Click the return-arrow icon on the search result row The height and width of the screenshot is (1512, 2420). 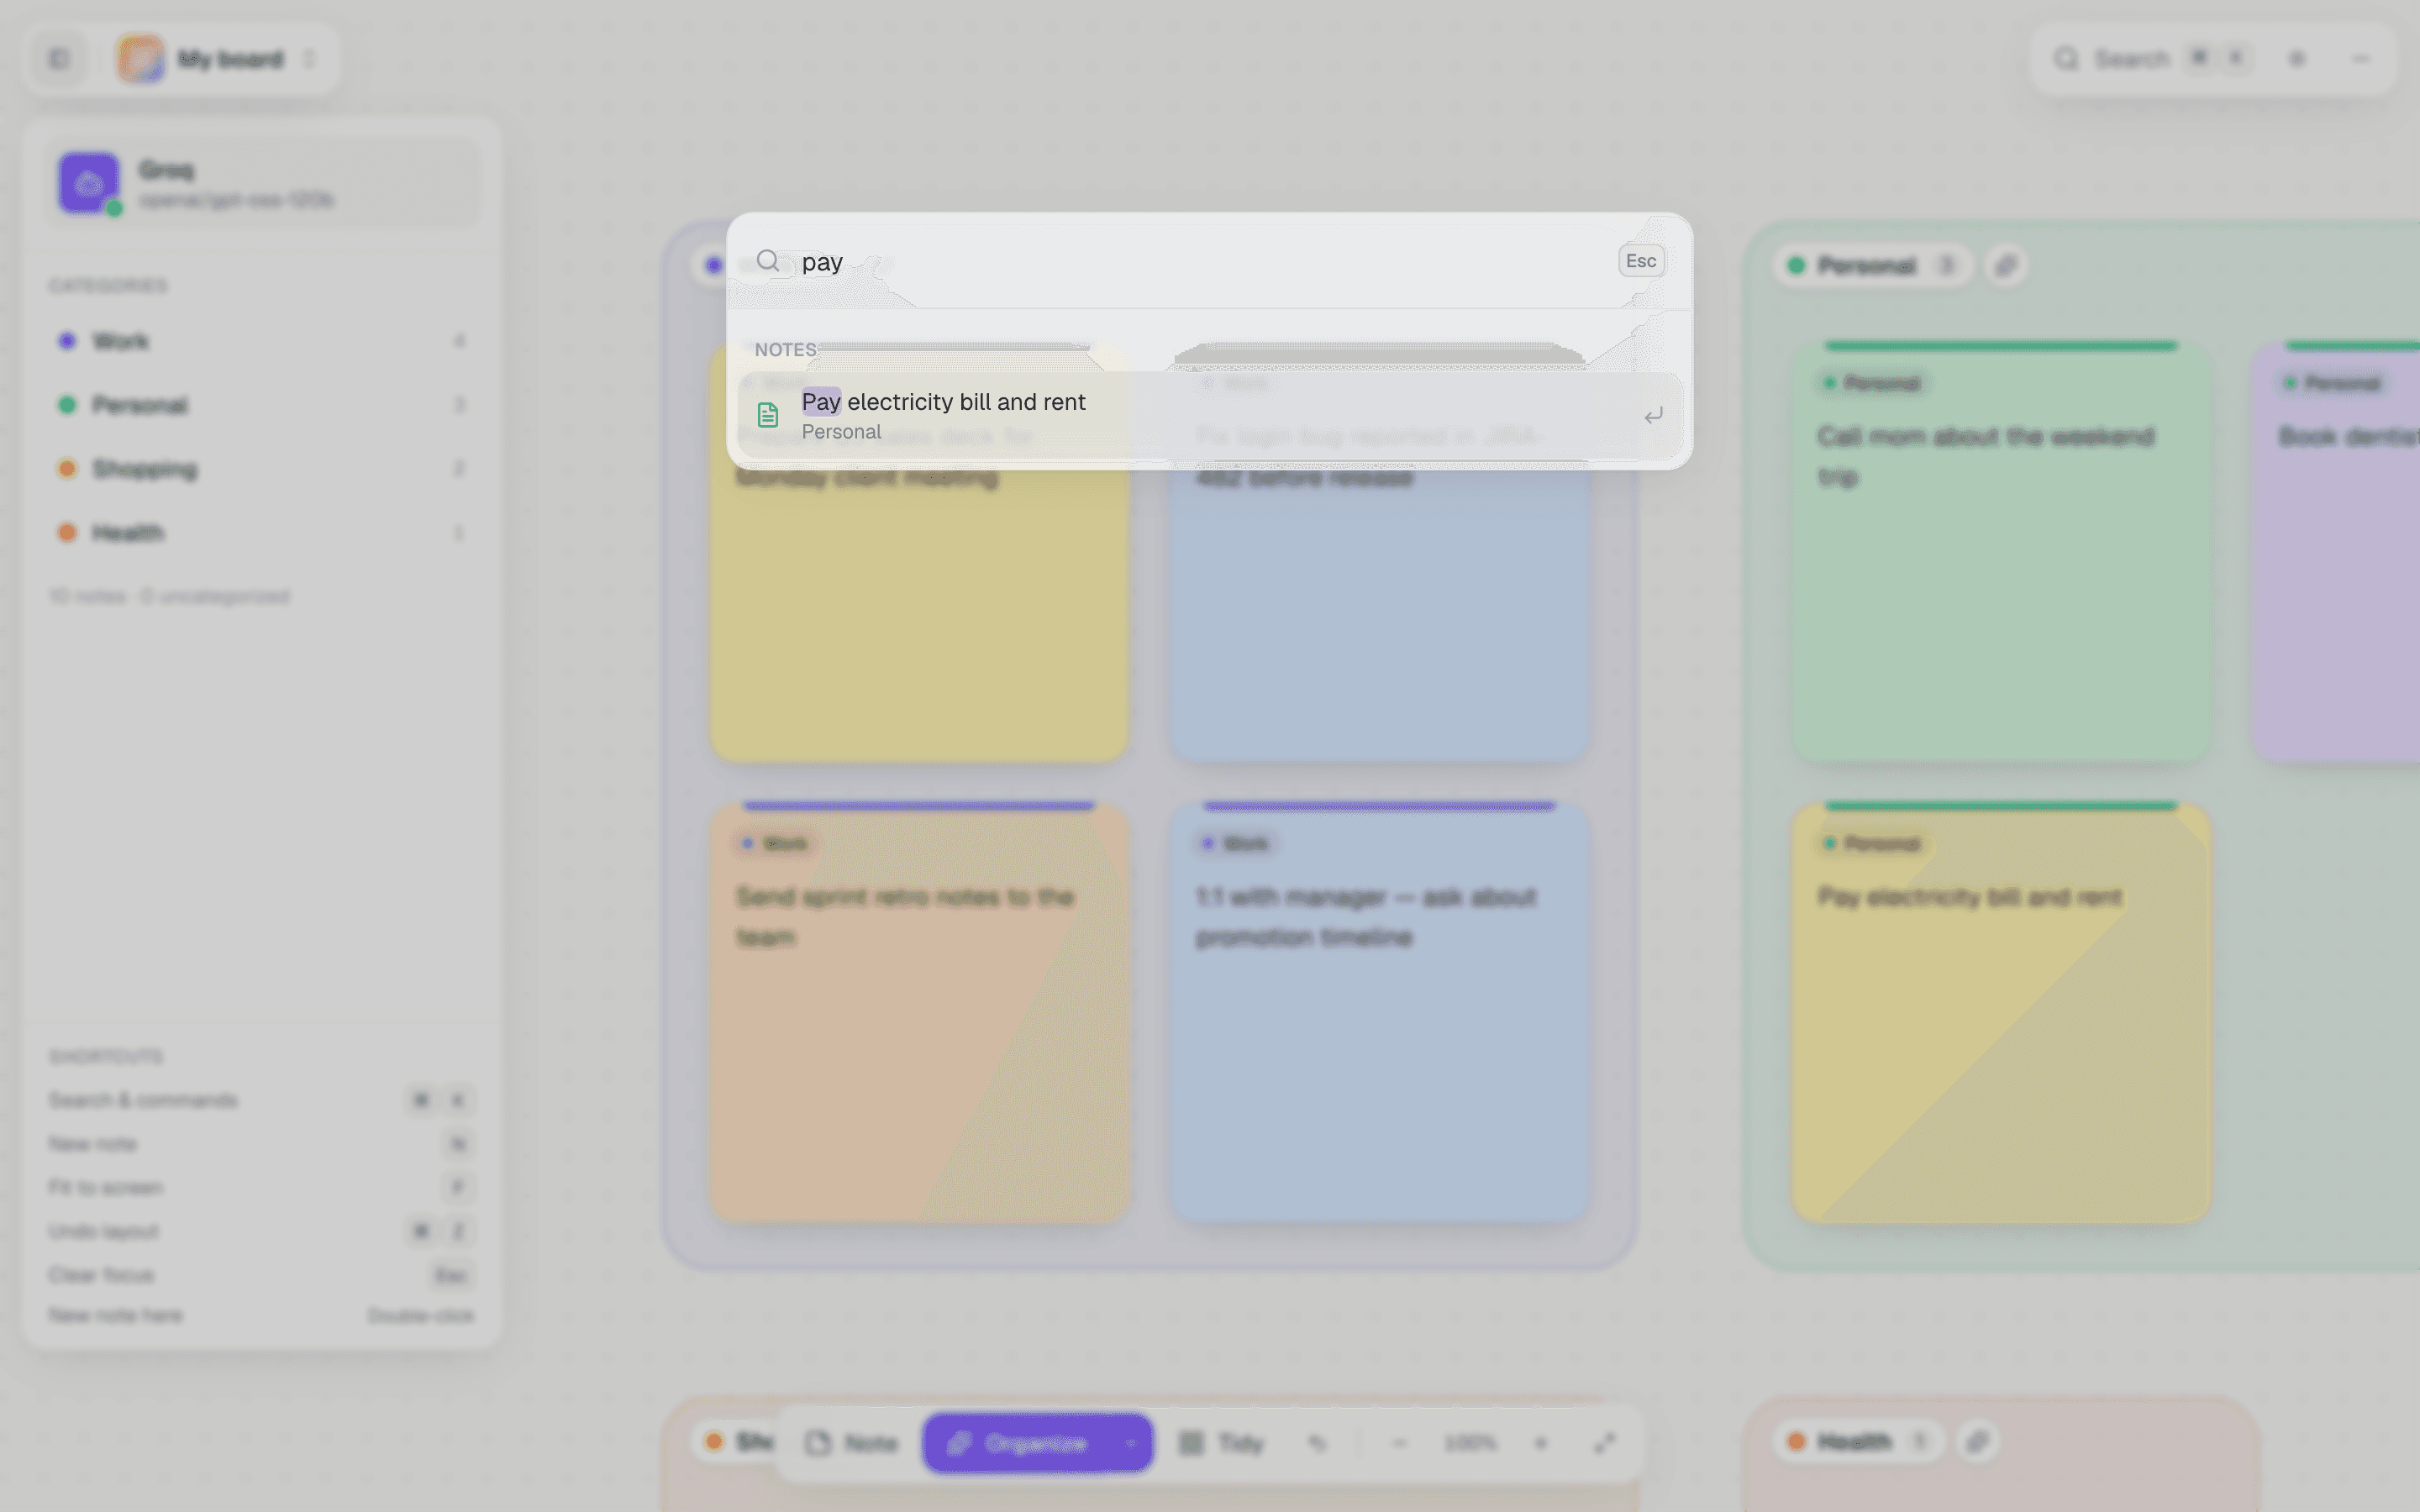pyautogui.click(x=1653, y=415)
